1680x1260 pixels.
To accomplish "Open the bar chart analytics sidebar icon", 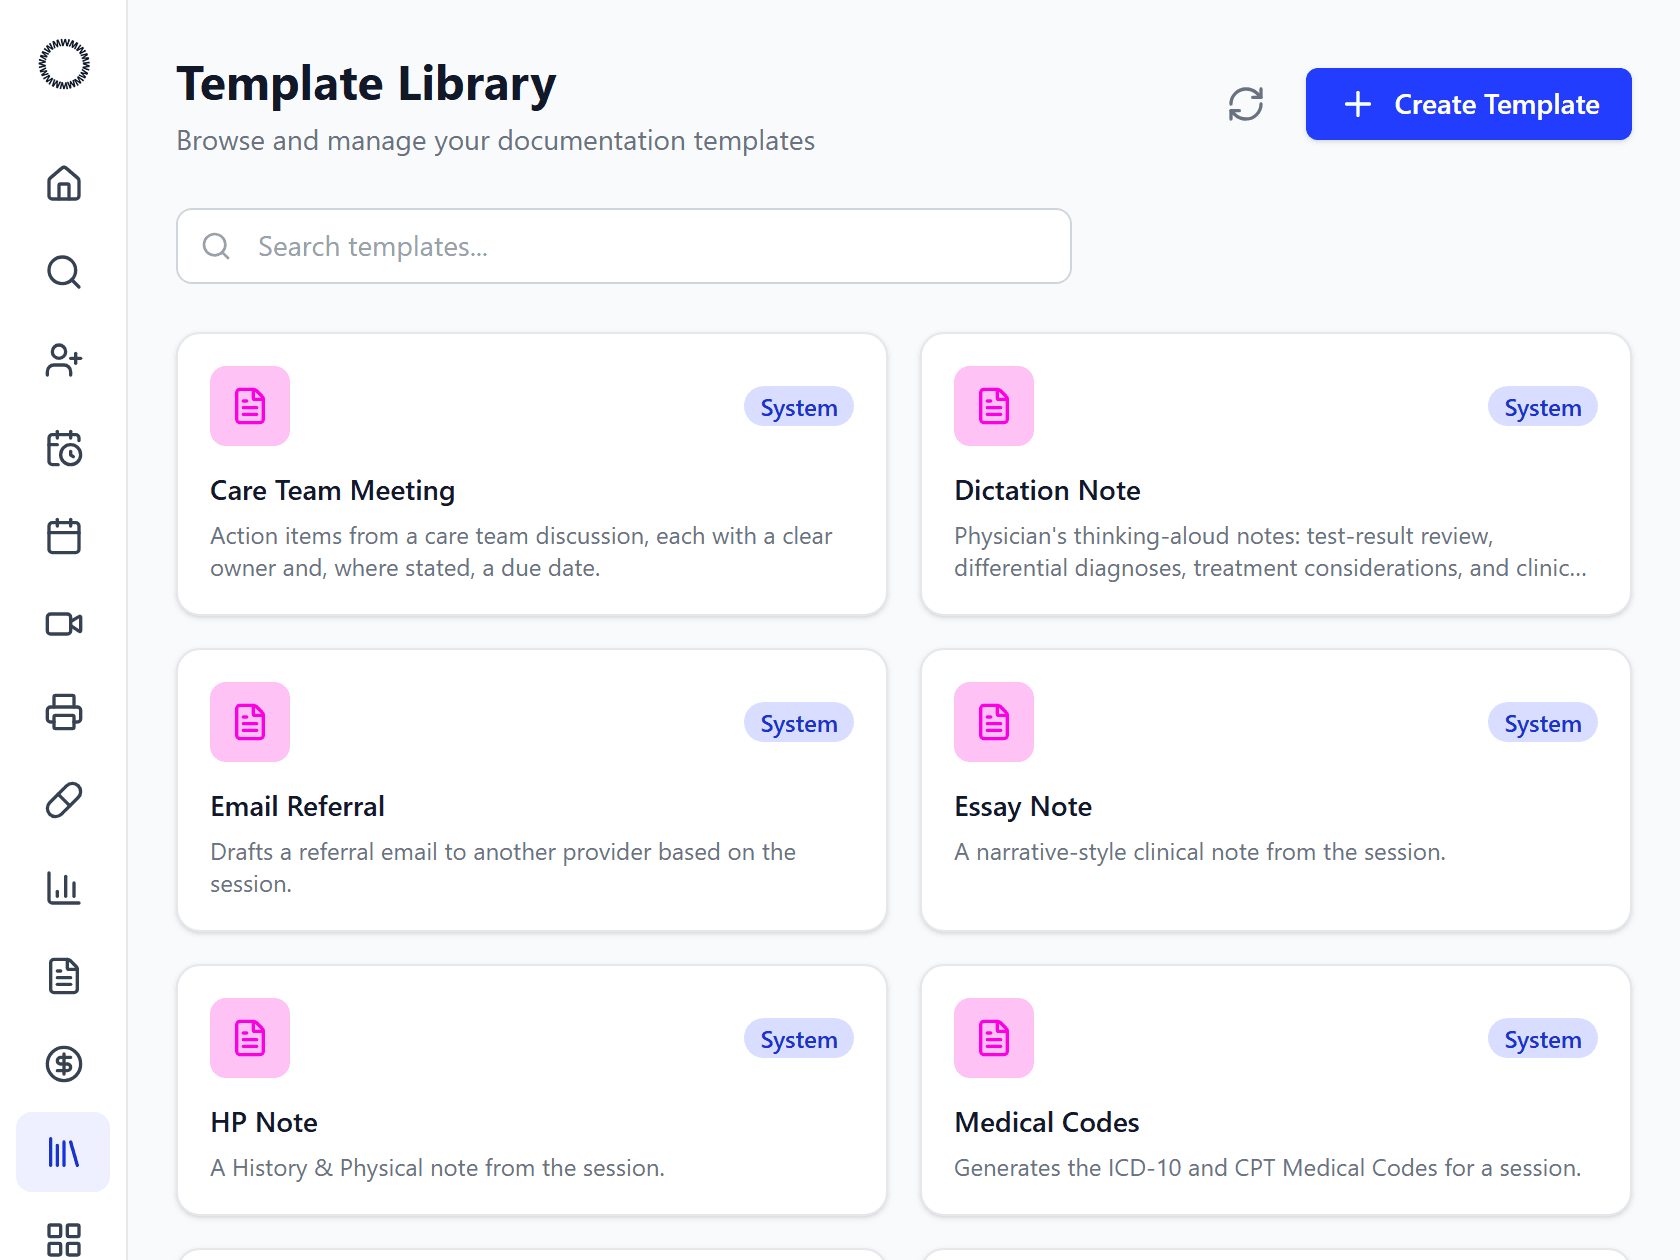I will 64,888.
